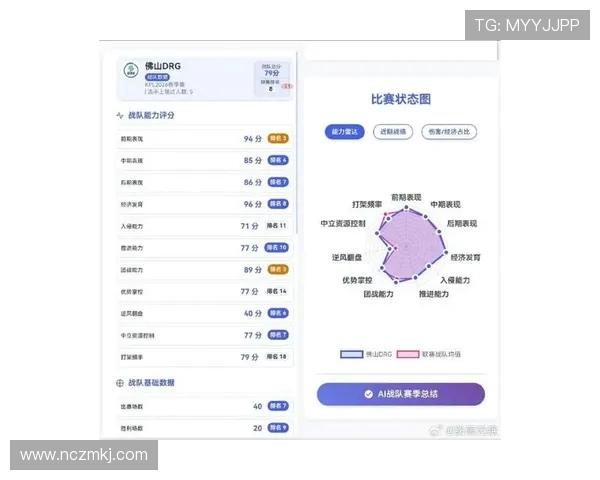
Task: Click the 排名 10 badge
Action: 277,248
